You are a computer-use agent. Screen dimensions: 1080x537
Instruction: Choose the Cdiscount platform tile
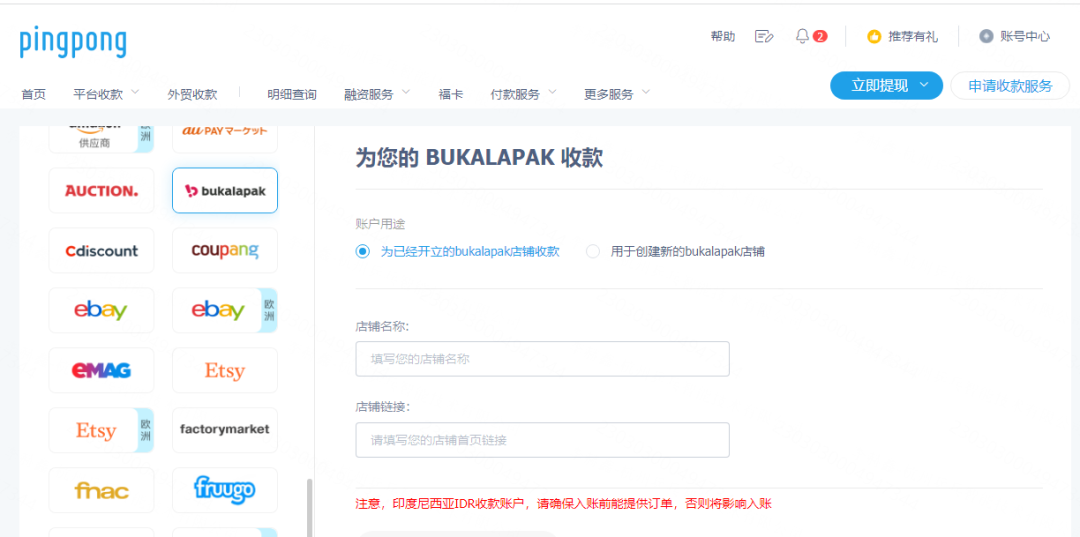tap(101, 250)
